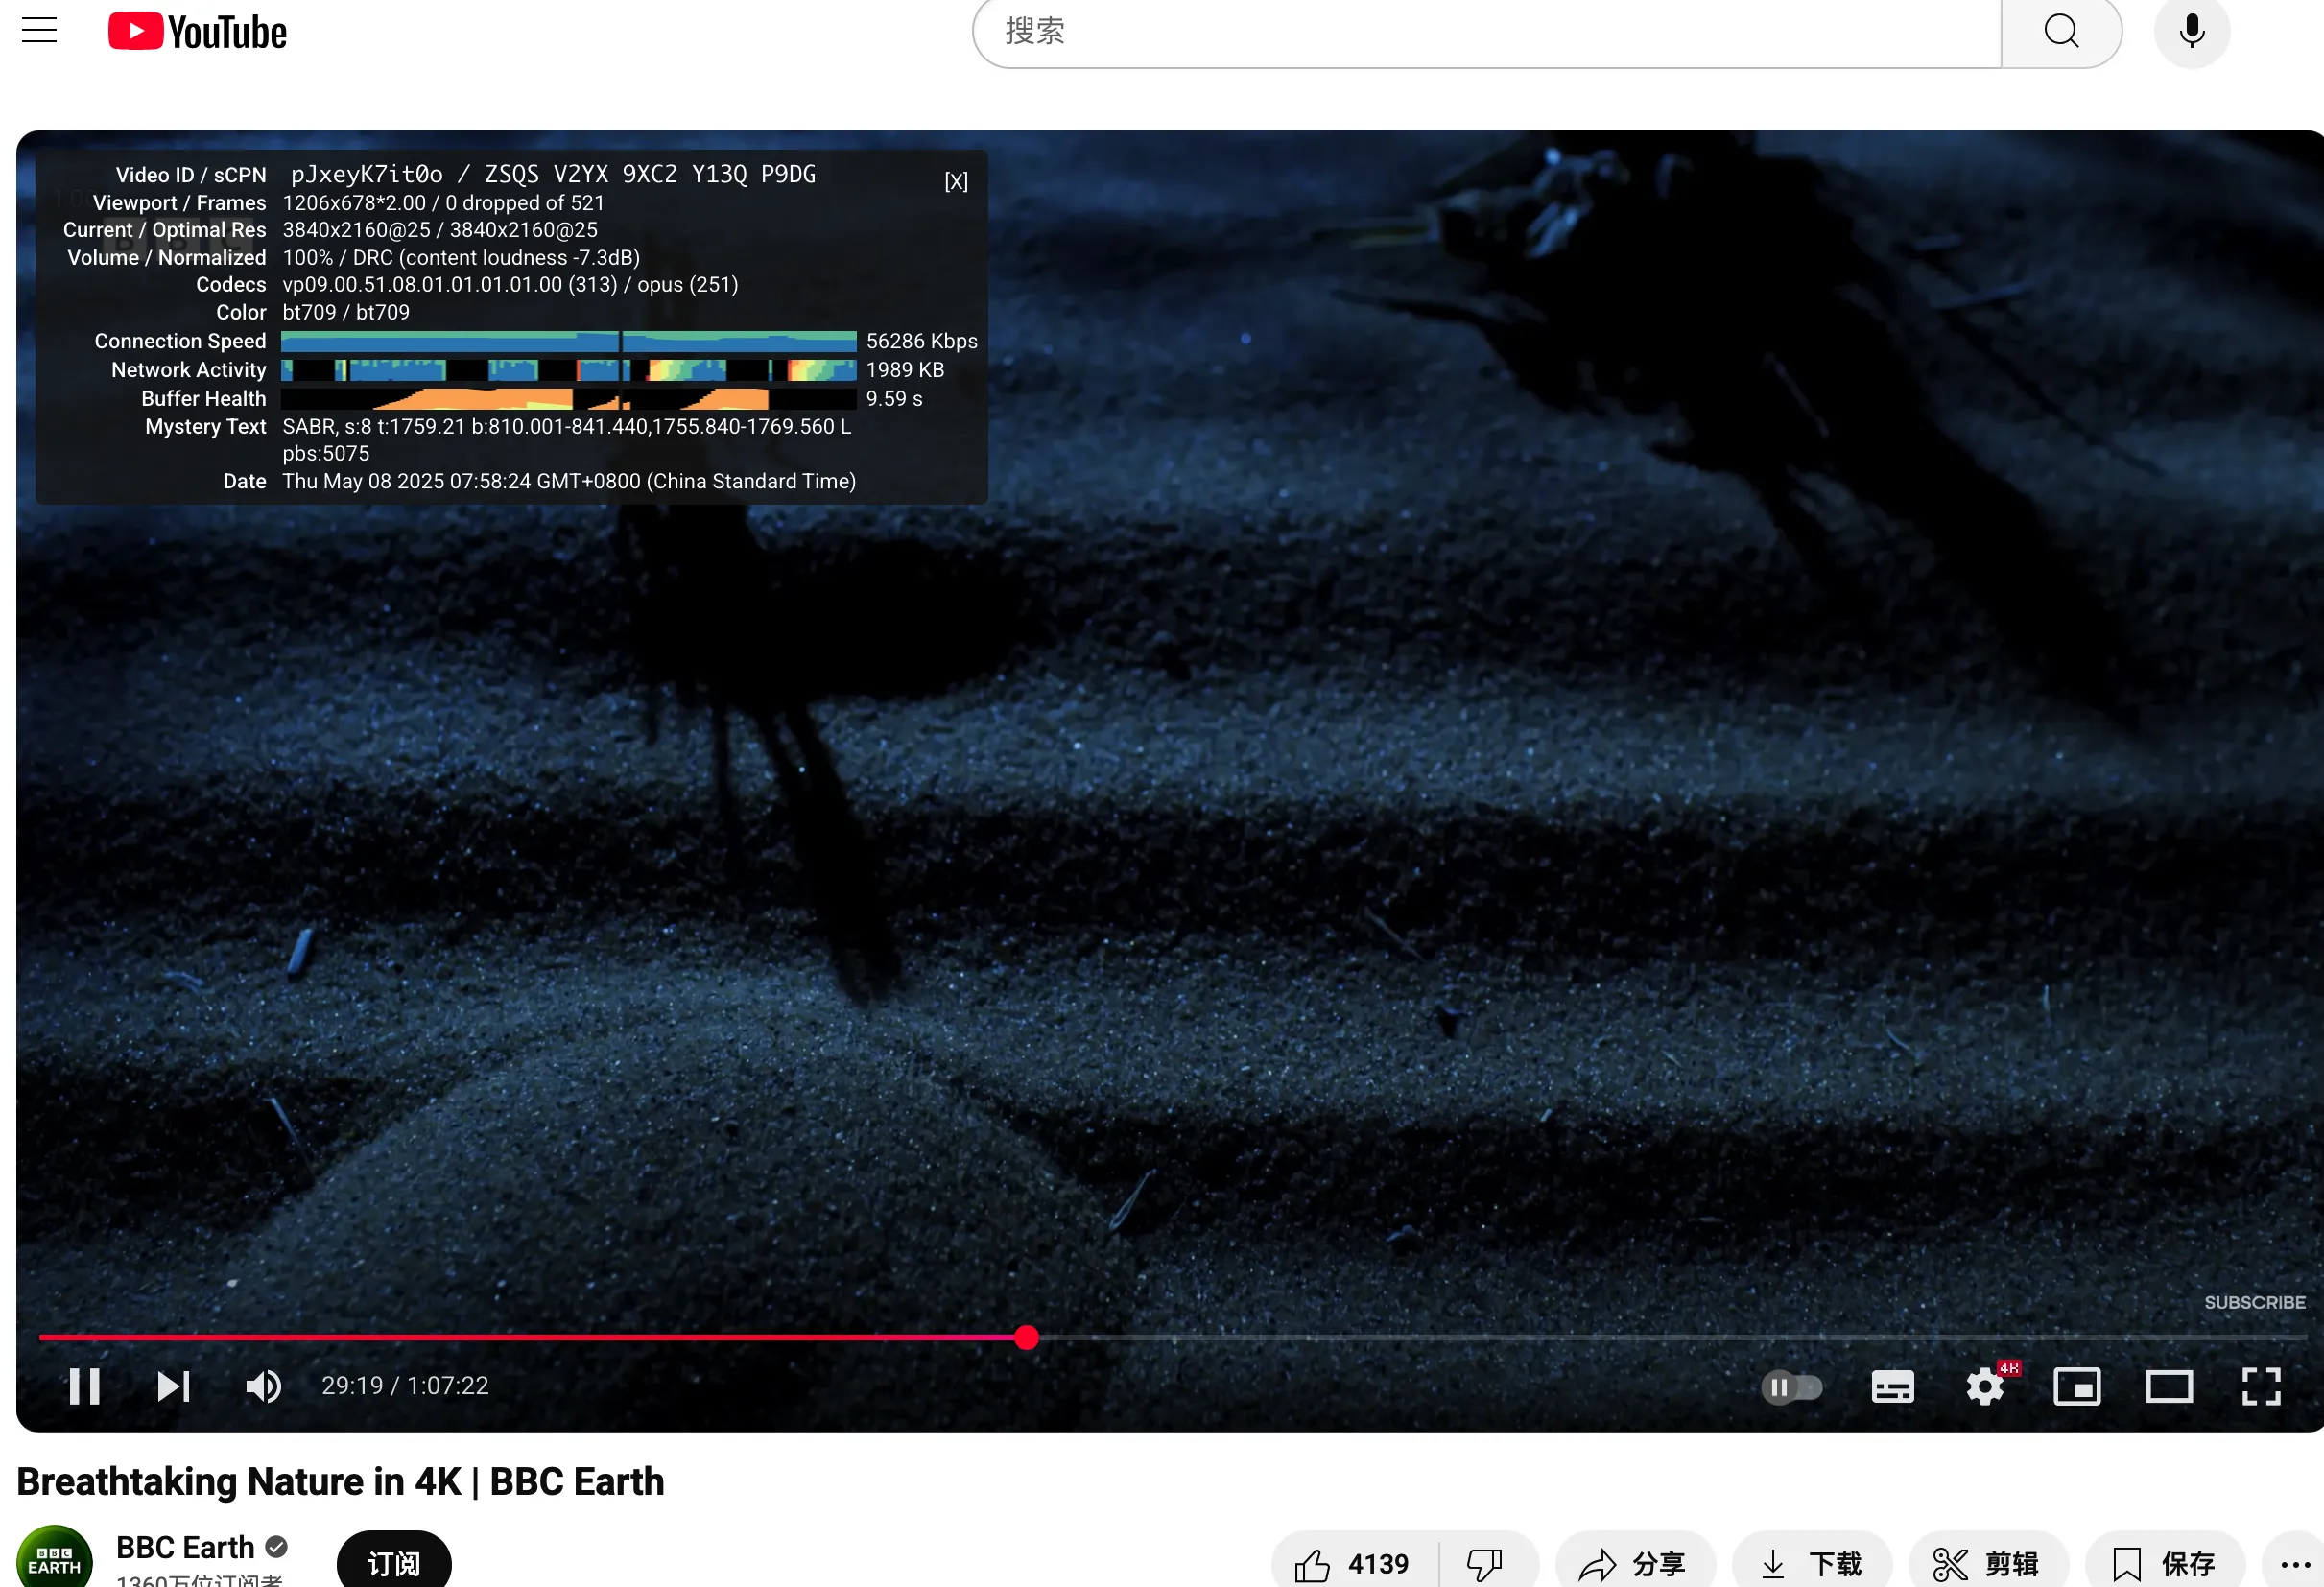Click the 9.59 s buffer value

click(894, 398)
